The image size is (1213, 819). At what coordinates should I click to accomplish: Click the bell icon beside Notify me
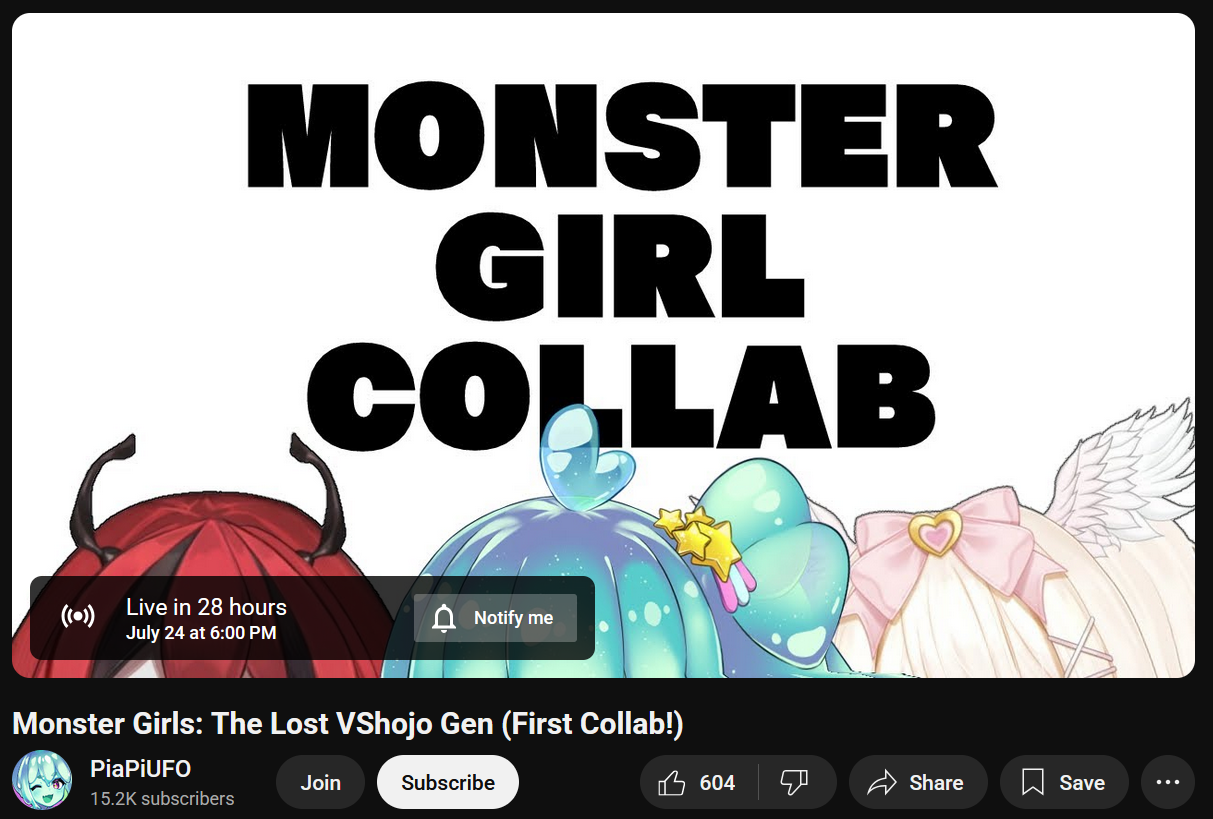[x=444, y=618]
